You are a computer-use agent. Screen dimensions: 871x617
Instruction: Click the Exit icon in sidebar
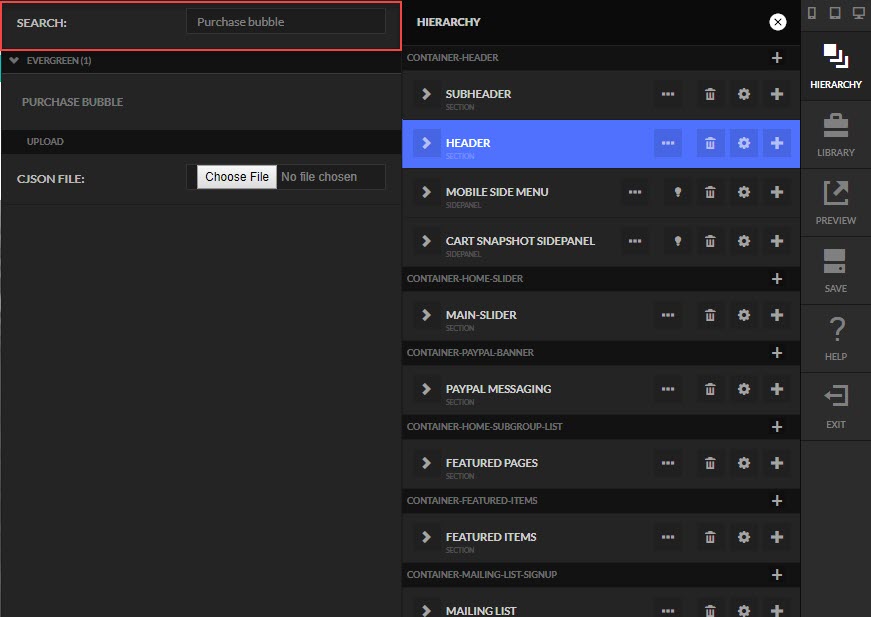(835, 407)
